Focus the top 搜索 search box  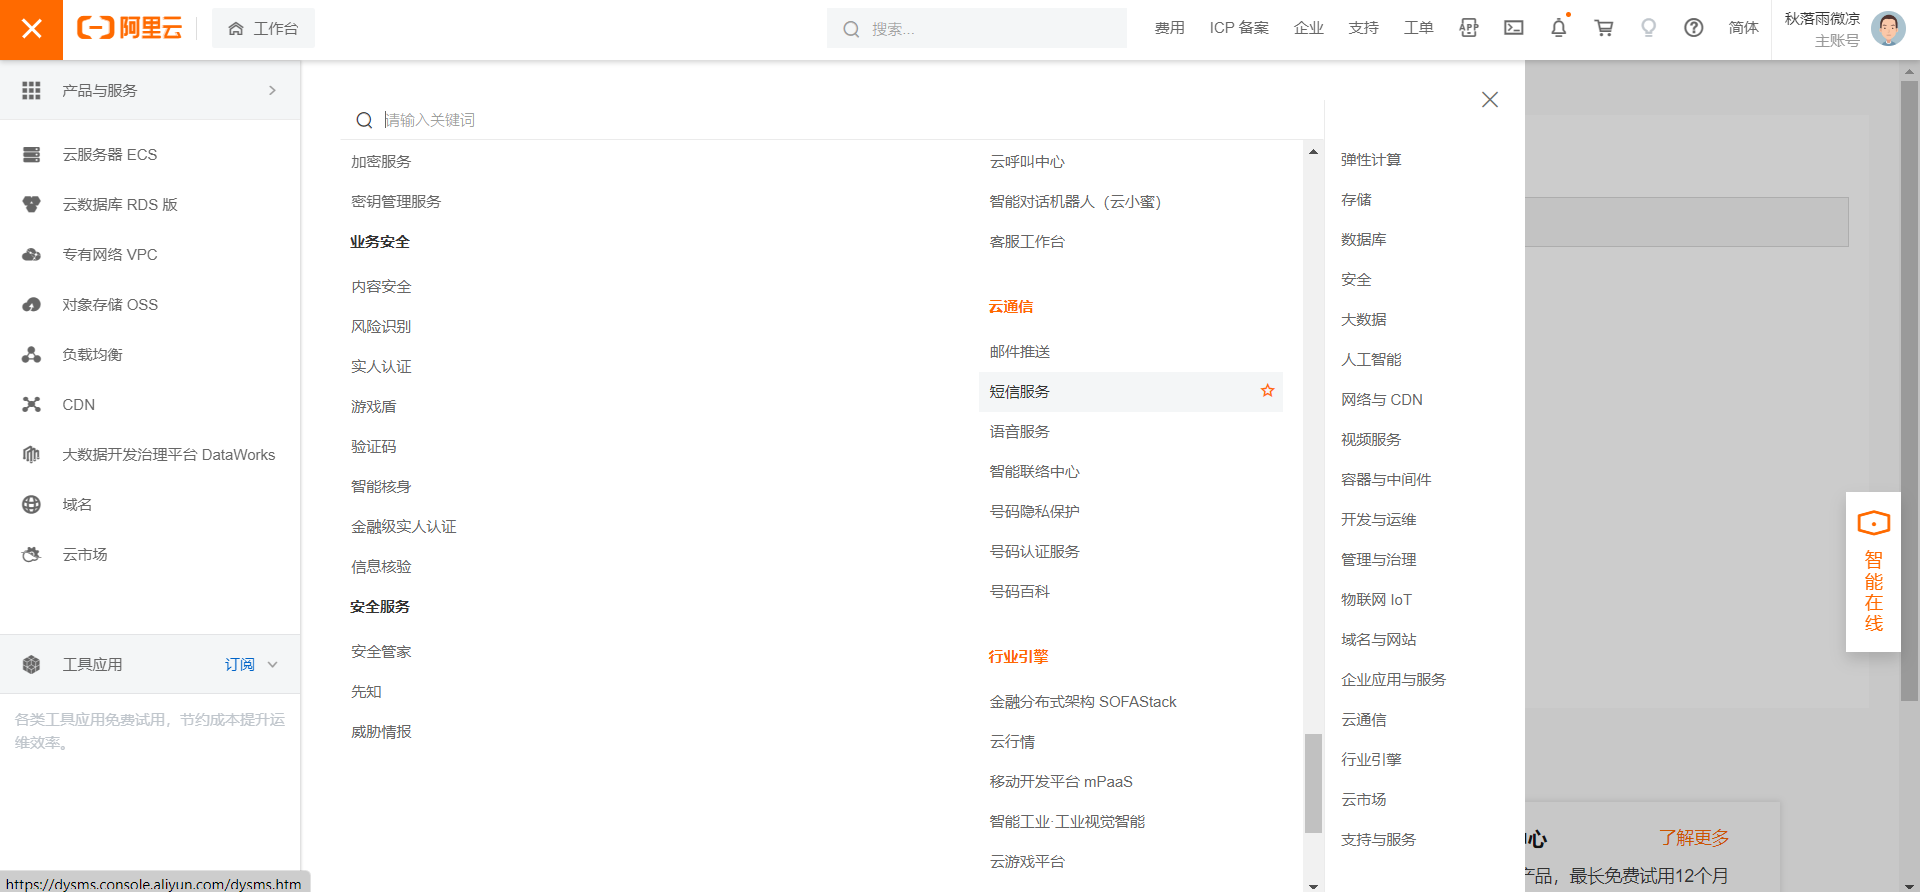tap(977, 29)
